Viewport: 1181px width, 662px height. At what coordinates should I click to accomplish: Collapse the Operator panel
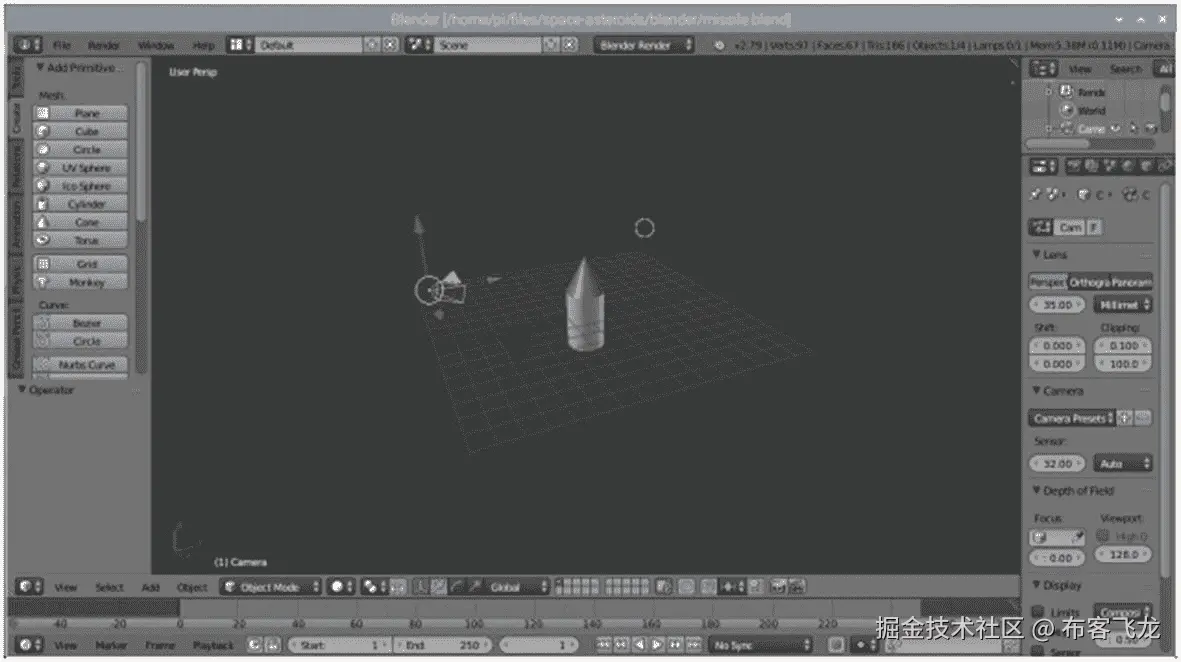click(x=22, y=390)
